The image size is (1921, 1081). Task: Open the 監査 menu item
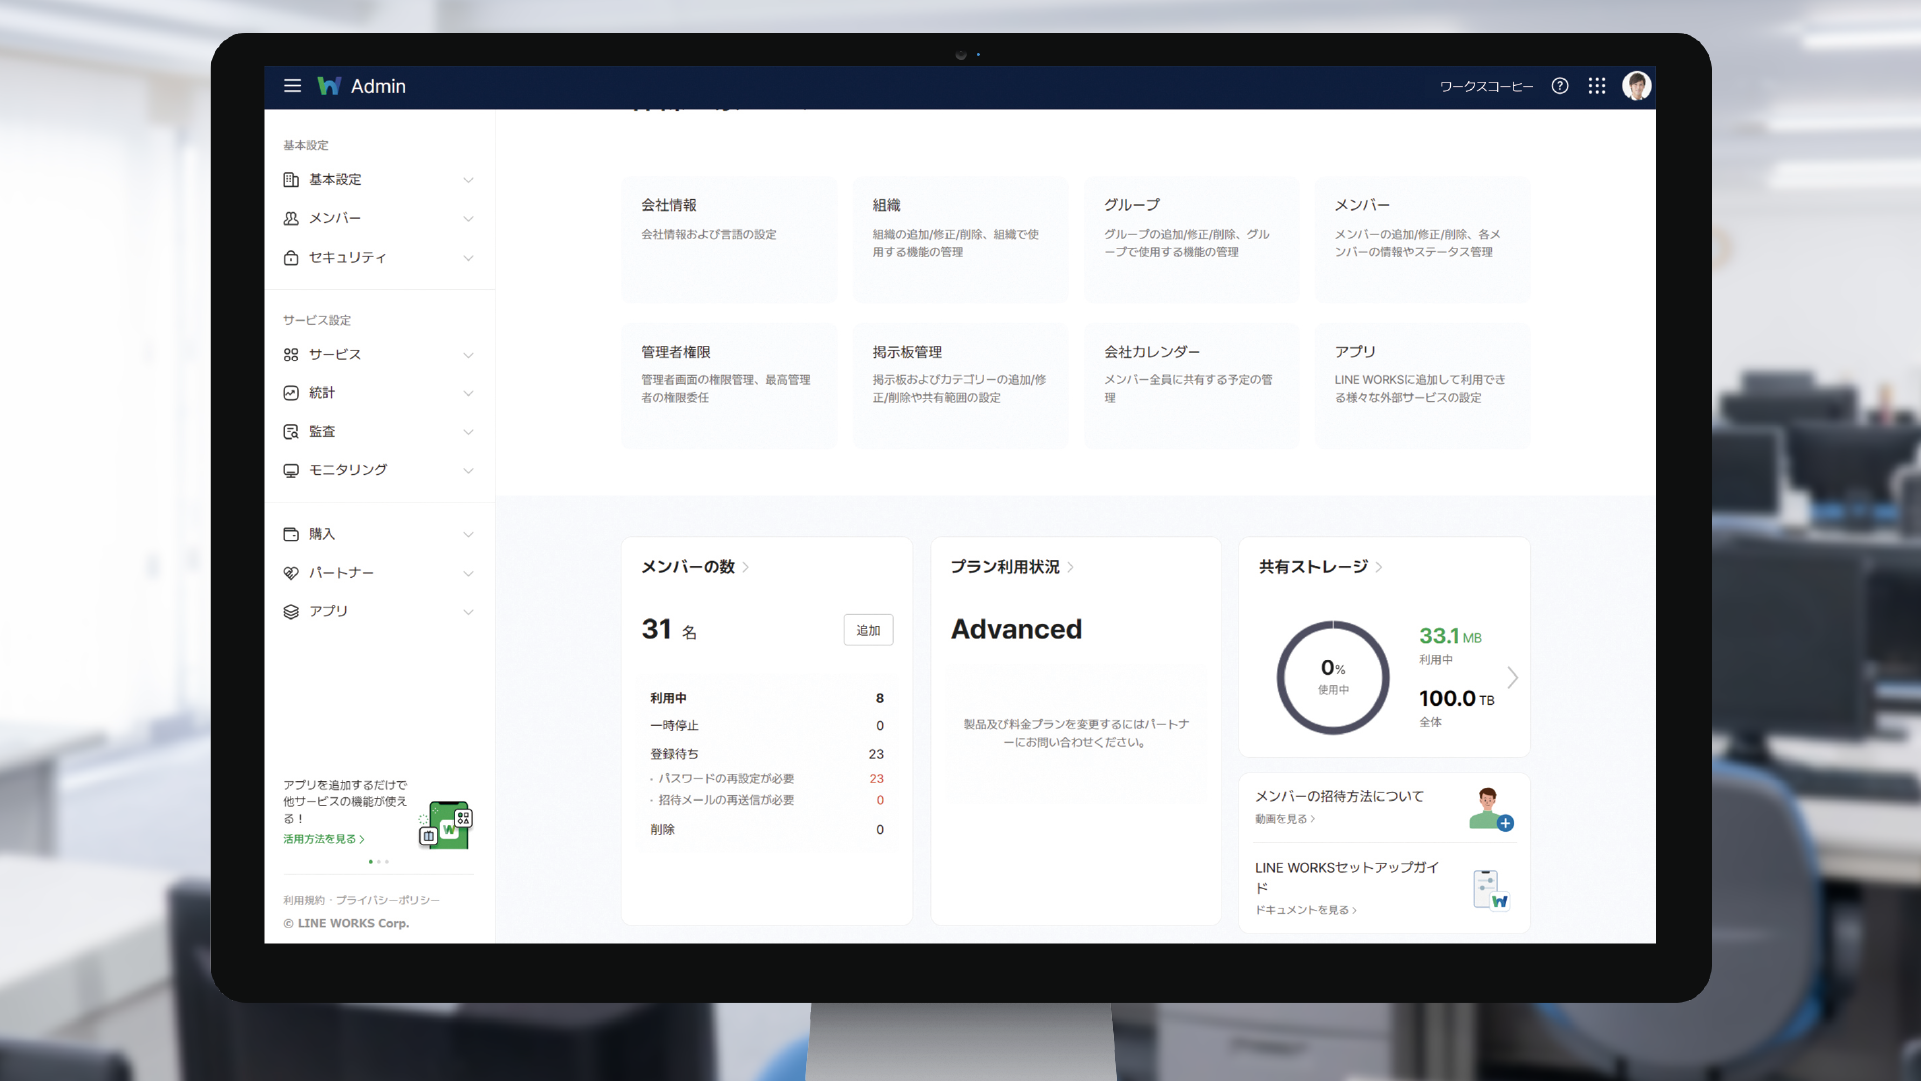pos(322,432)
